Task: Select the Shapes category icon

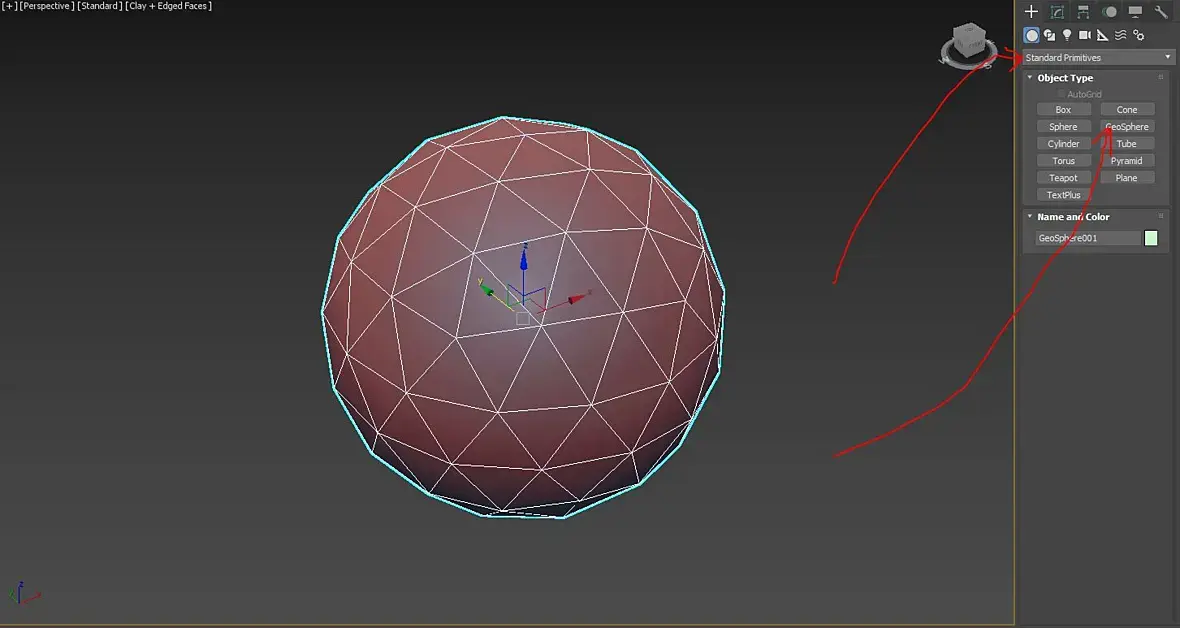Action: point(1049,35)
